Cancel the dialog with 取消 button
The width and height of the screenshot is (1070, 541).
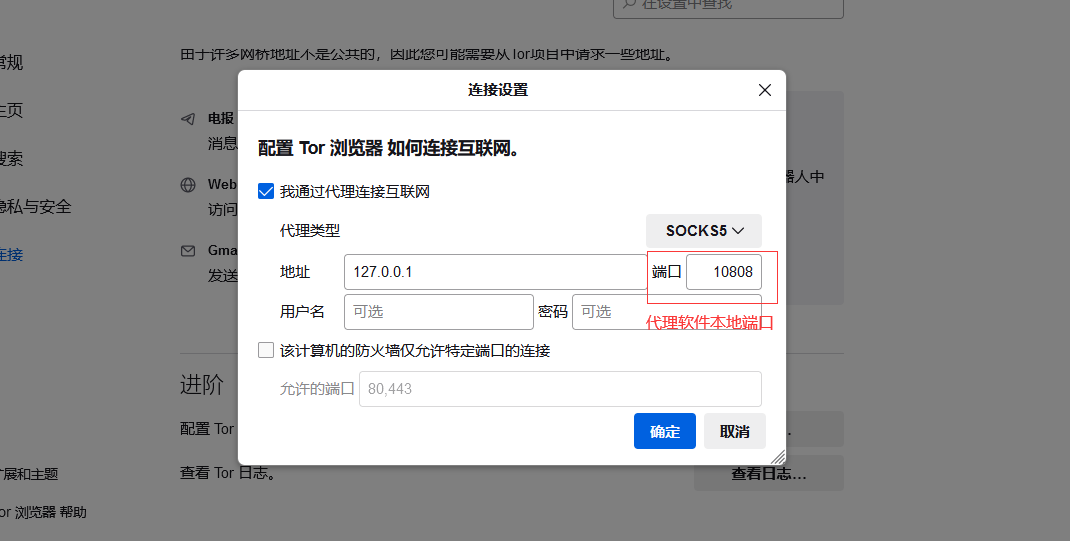click(x=735, y=431)
